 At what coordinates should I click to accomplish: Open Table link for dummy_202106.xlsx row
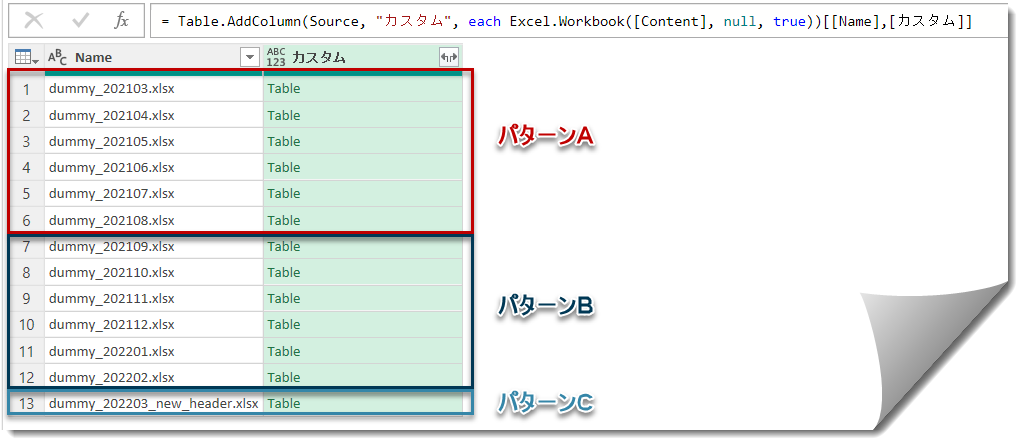coord(284,168)
